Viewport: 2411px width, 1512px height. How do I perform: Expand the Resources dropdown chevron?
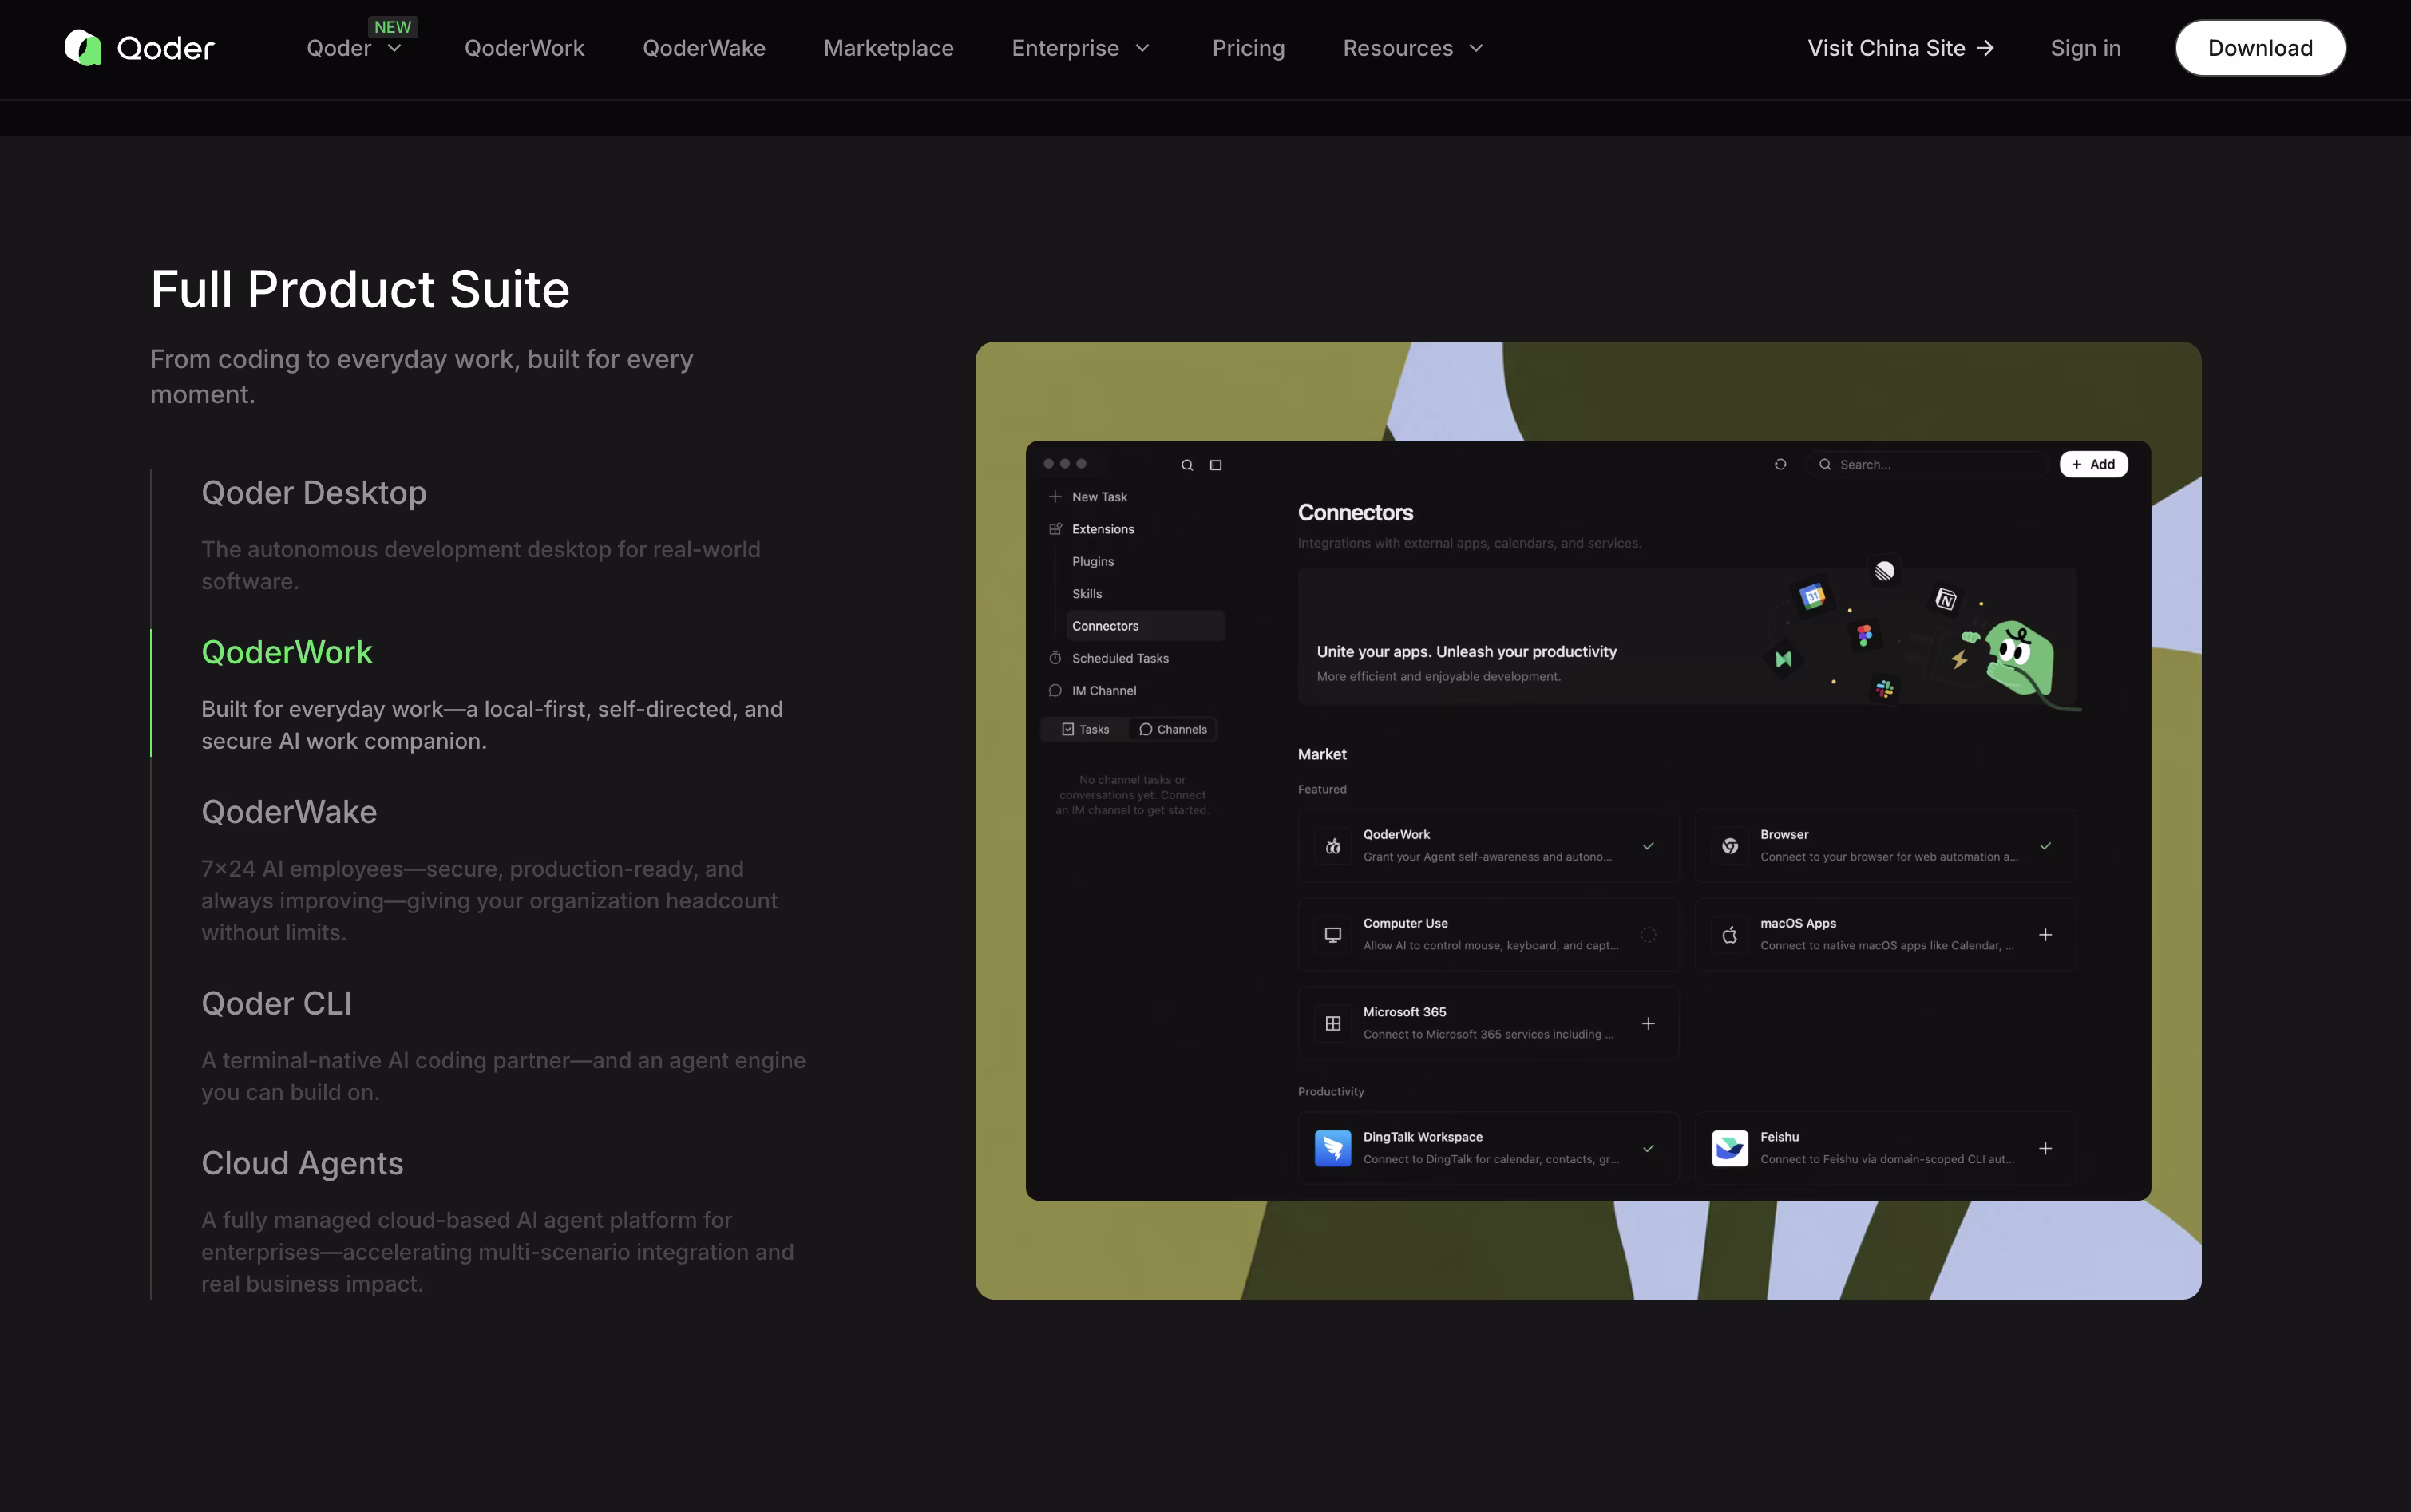point(1476,48)
